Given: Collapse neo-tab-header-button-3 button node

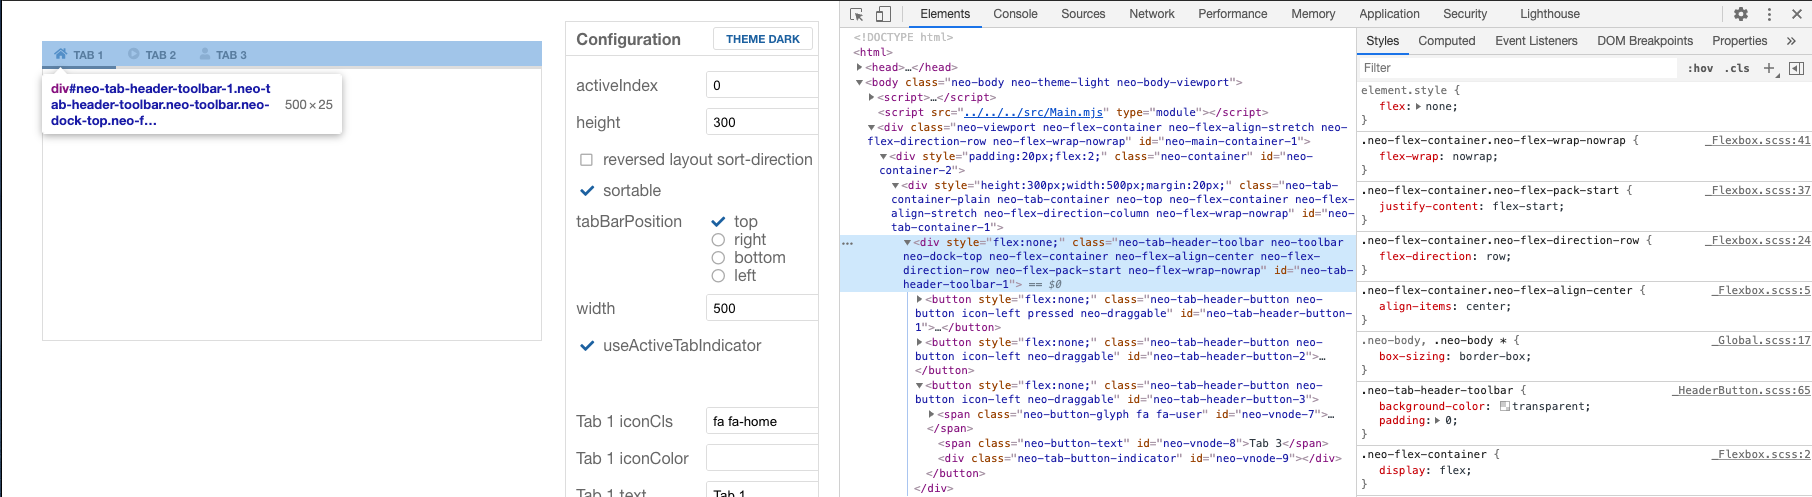Looking at the screenshot, I should point(919,386).
